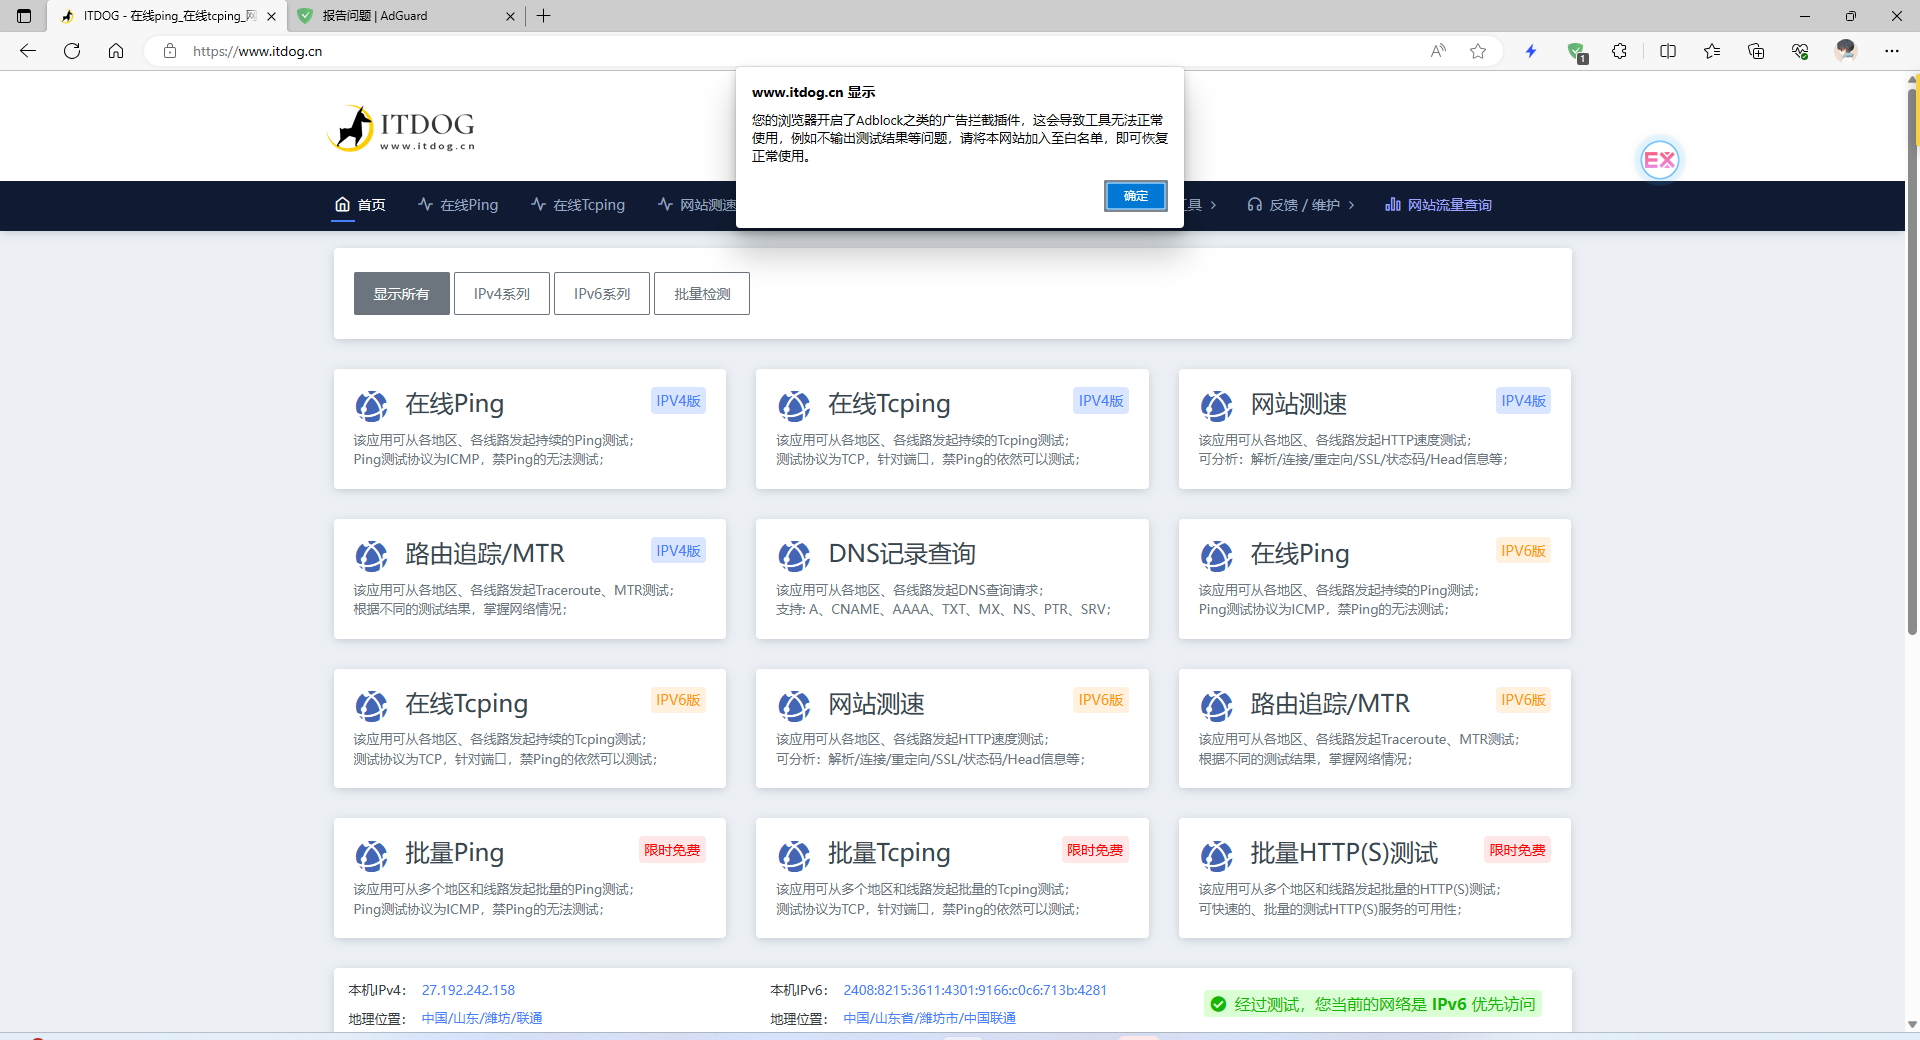
Task: Switch filter to 批量检测
Action: (x=701, y=293)
